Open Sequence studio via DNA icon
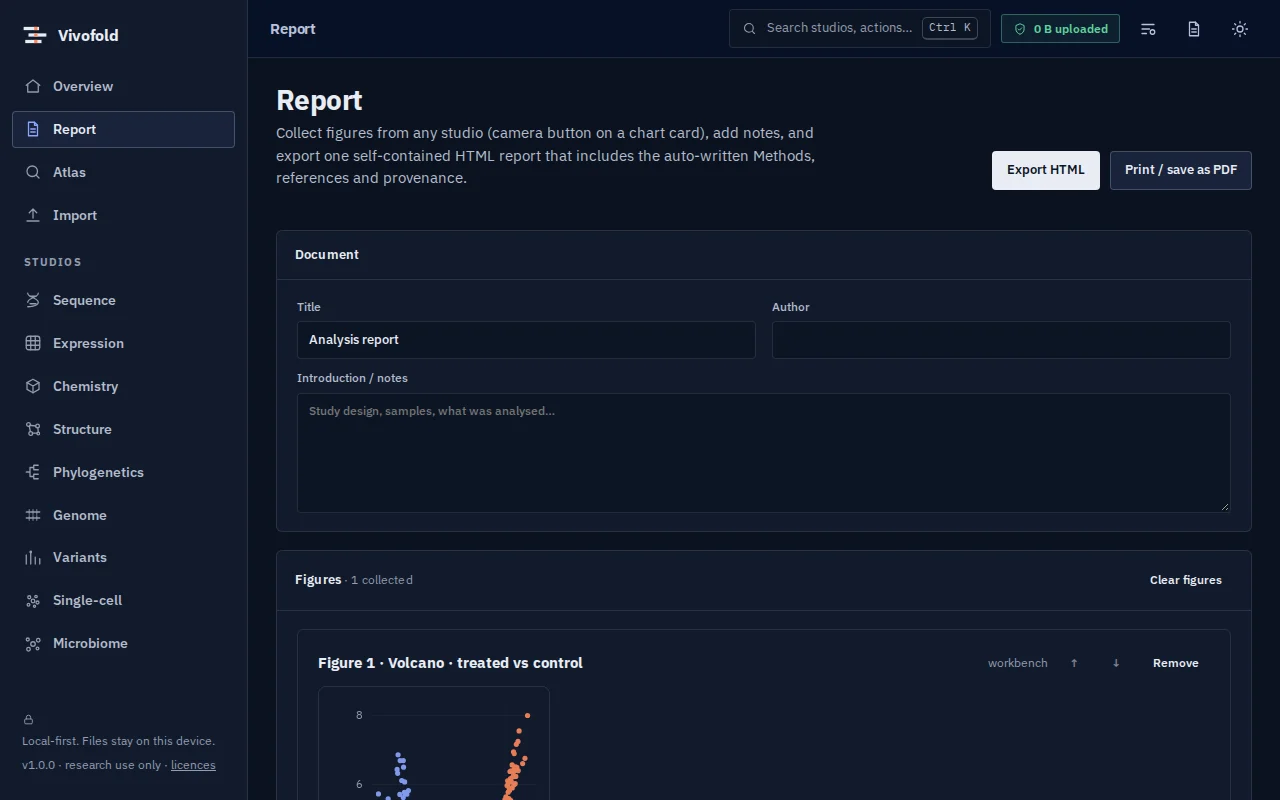This screenshot has width=1280, height=800. [x=33, y=300]
